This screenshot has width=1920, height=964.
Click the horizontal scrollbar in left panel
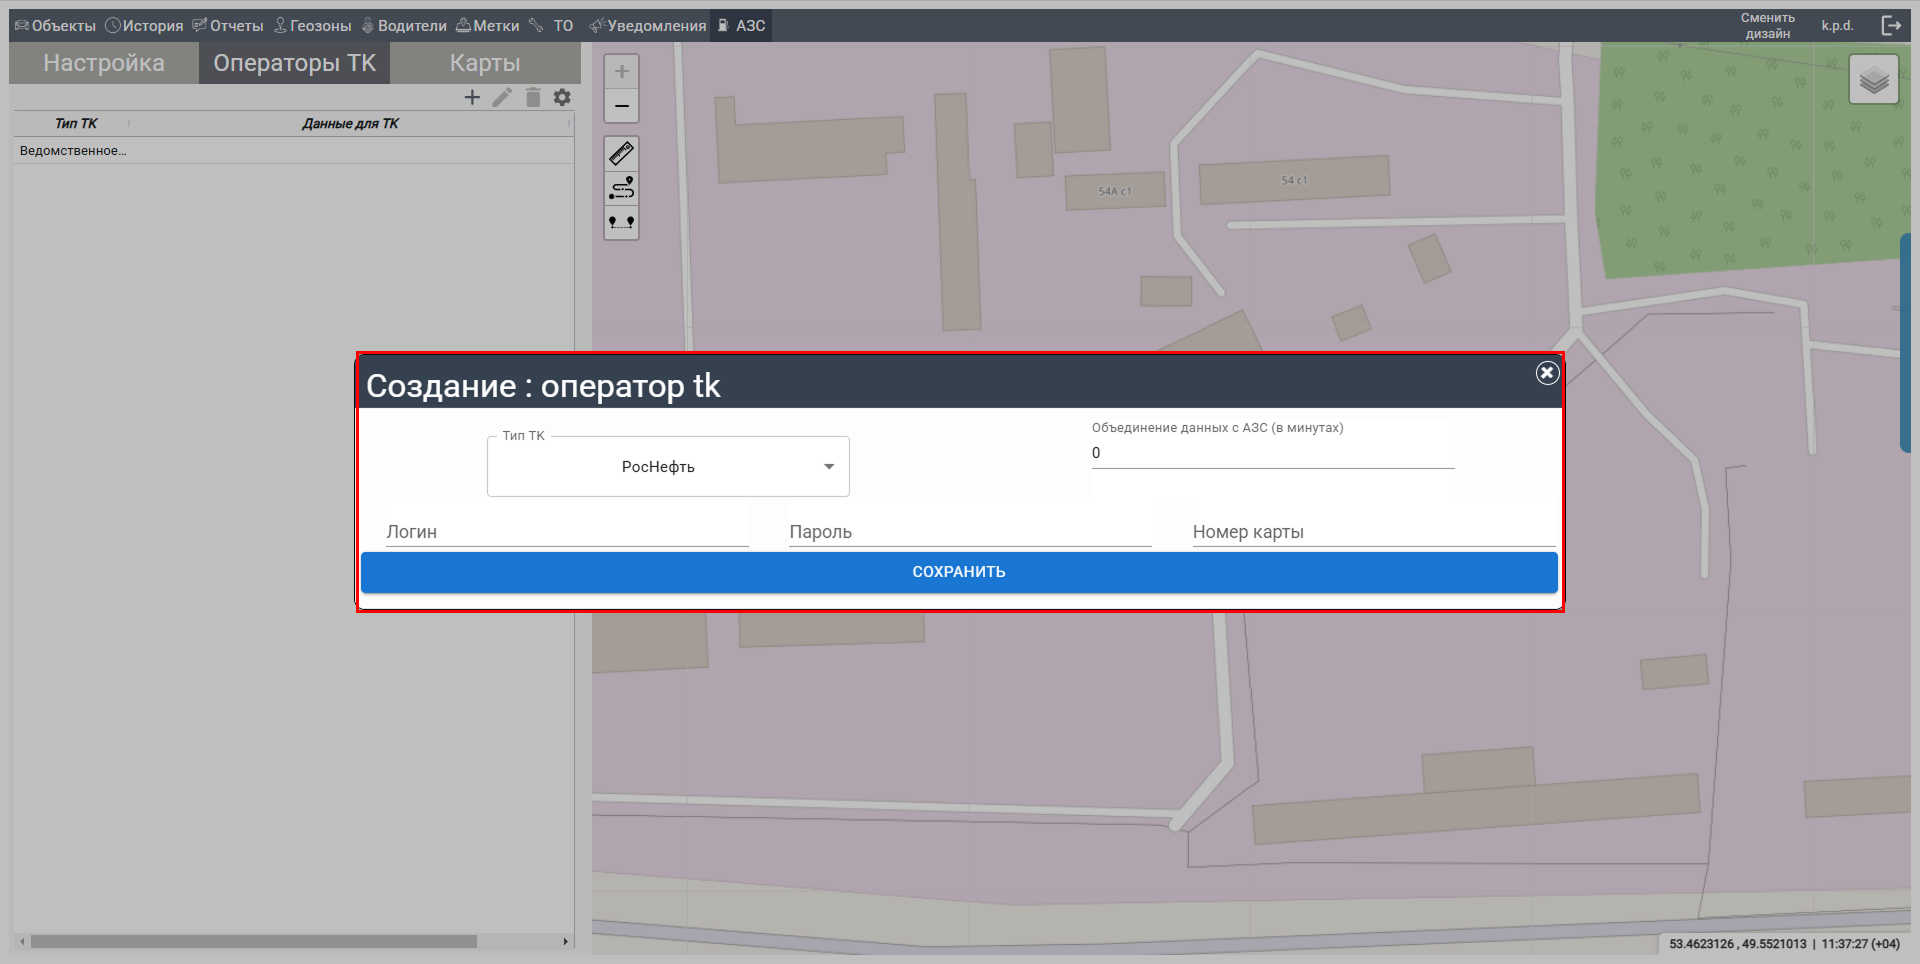254,941
